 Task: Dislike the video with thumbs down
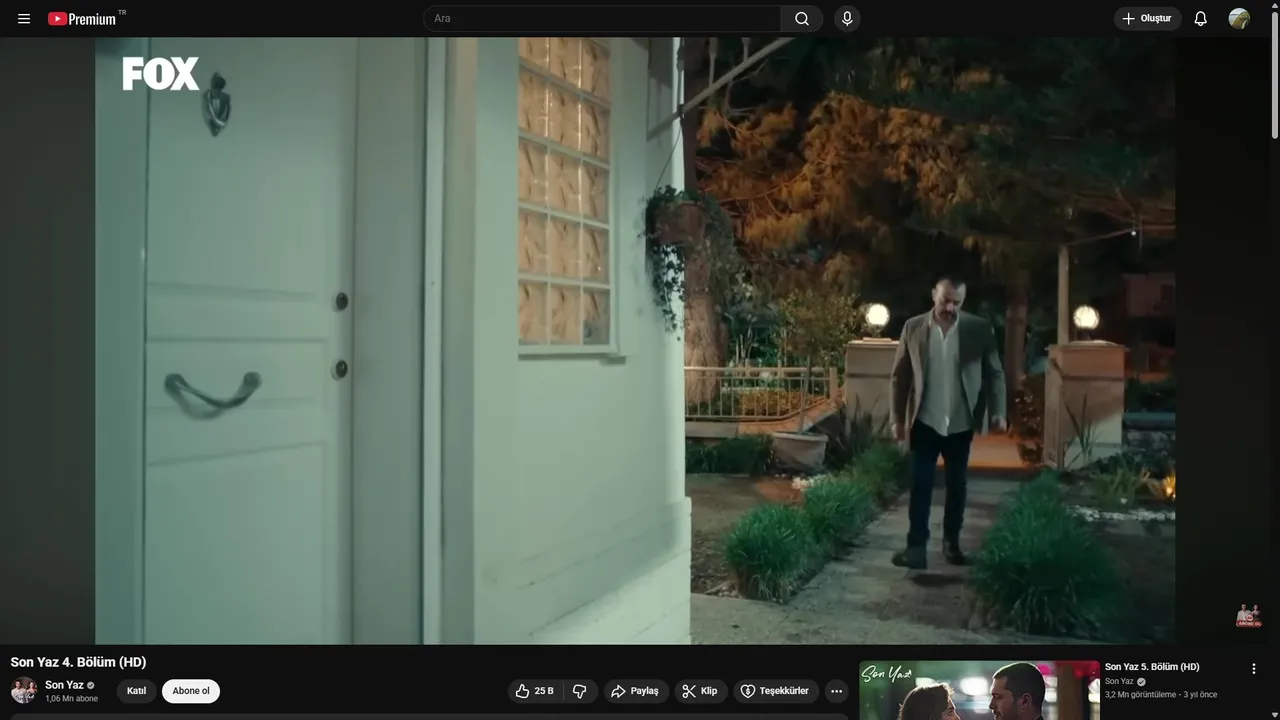coord(580,691)
